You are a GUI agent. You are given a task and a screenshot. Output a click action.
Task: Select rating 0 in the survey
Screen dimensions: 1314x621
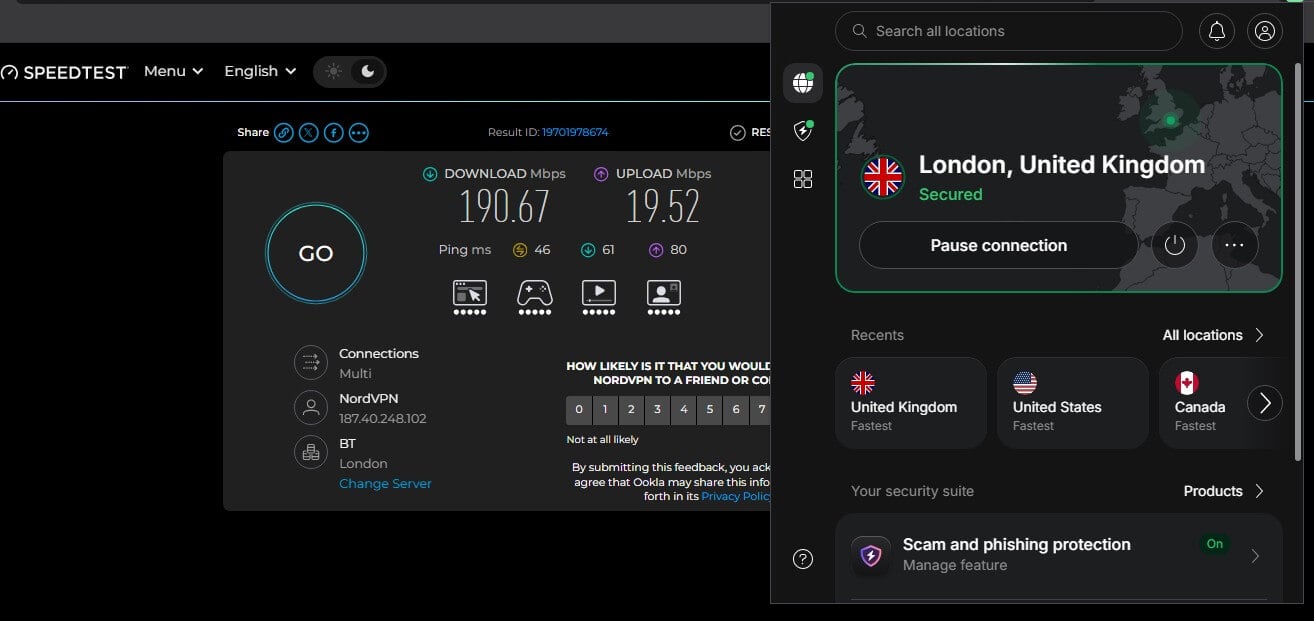(579, 409)
